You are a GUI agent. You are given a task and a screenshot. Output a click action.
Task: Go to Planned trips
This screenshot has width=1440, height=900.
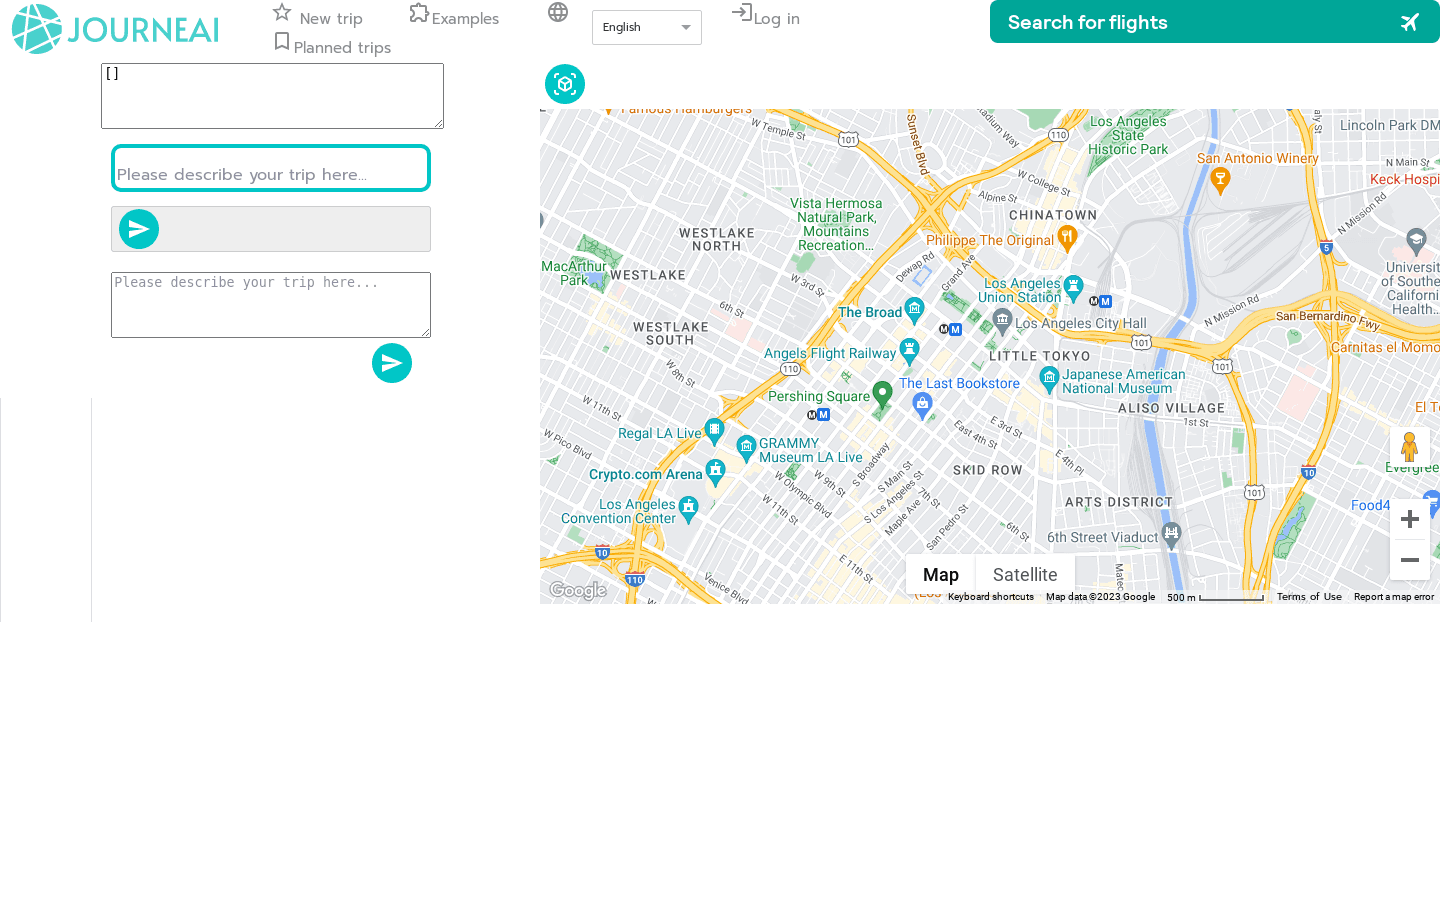coord(333,47)
